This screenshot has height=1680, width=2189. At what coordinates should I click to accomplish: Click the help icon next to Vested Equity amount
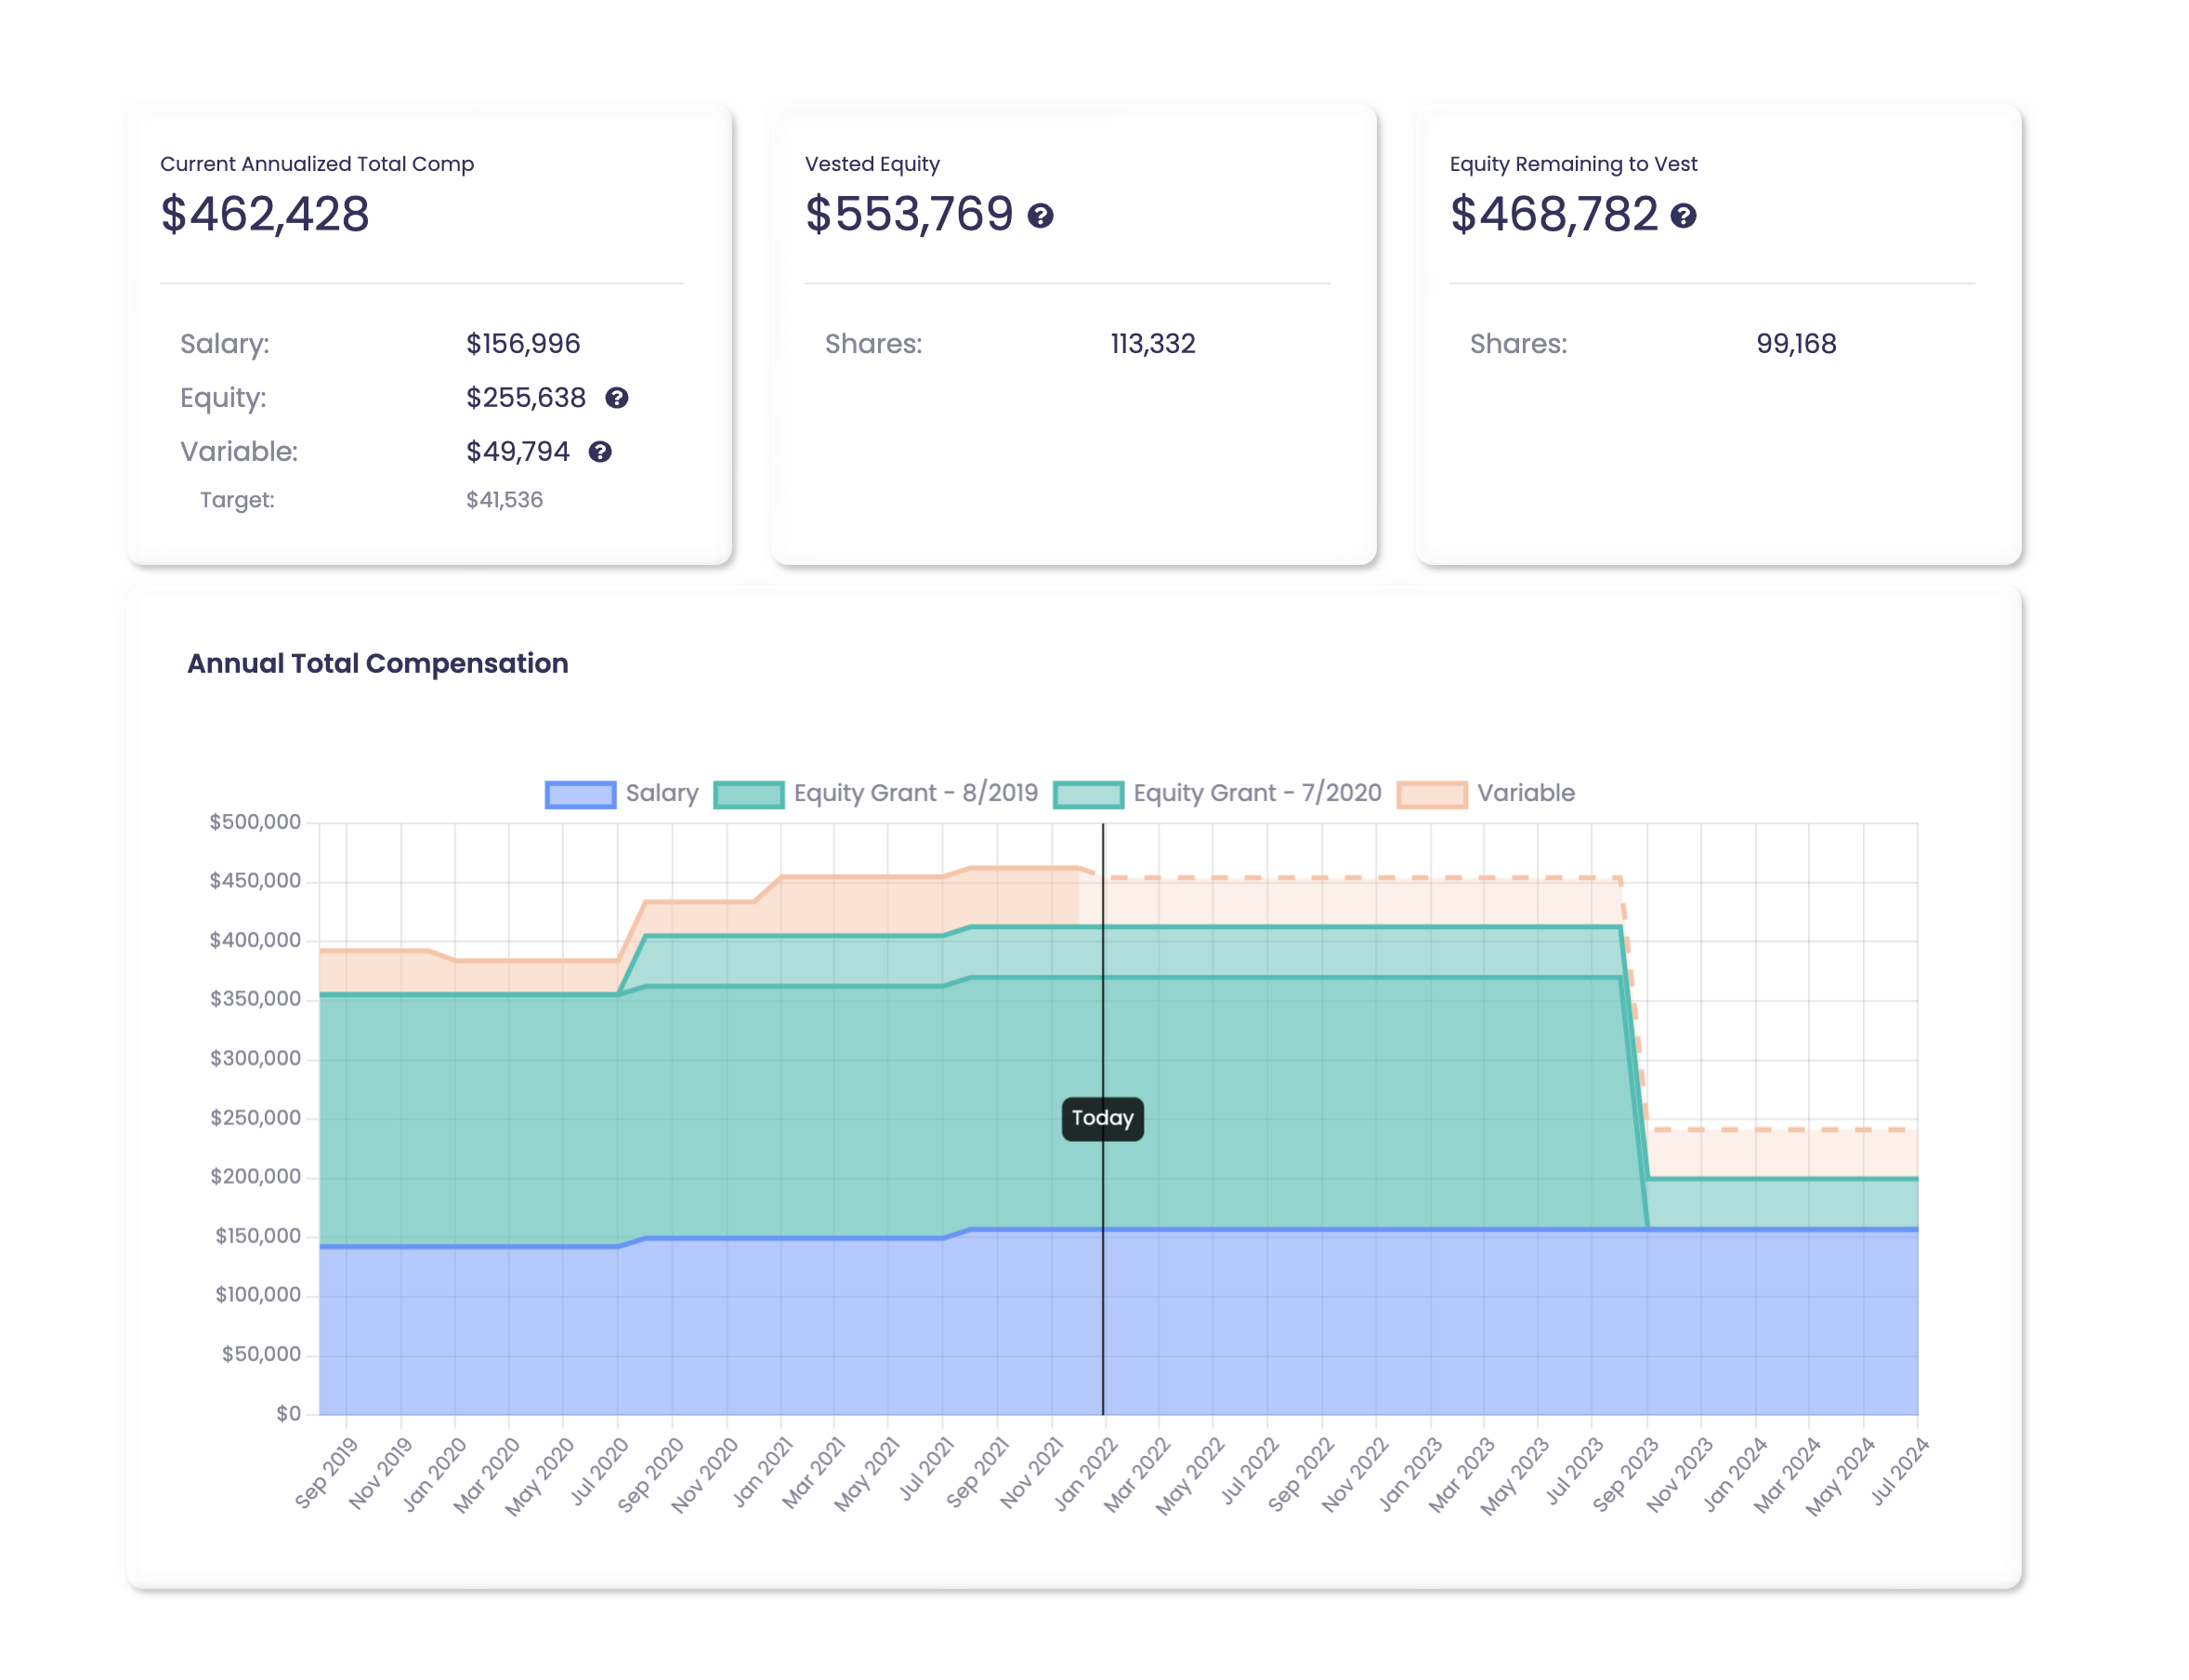pyautogui.click(x=1040, y=214)
